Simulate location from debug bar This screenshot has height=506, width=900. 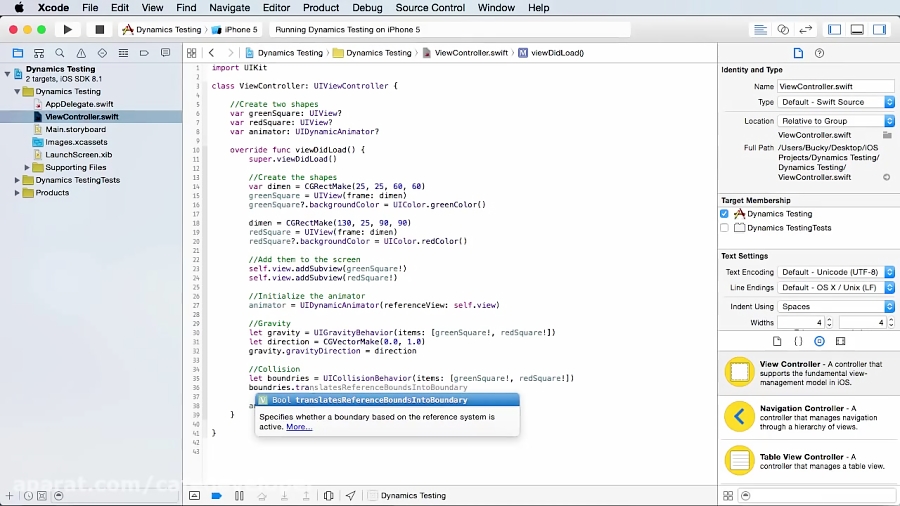pos(351,496)
